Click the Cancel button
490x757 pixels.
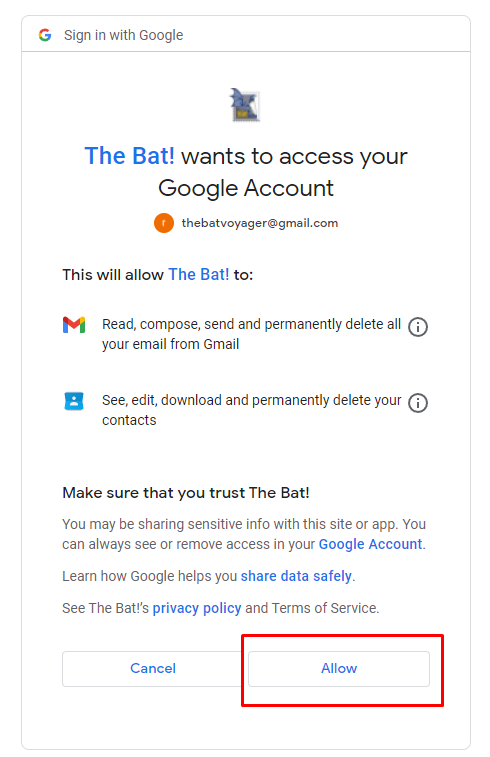tap(153, 669)
